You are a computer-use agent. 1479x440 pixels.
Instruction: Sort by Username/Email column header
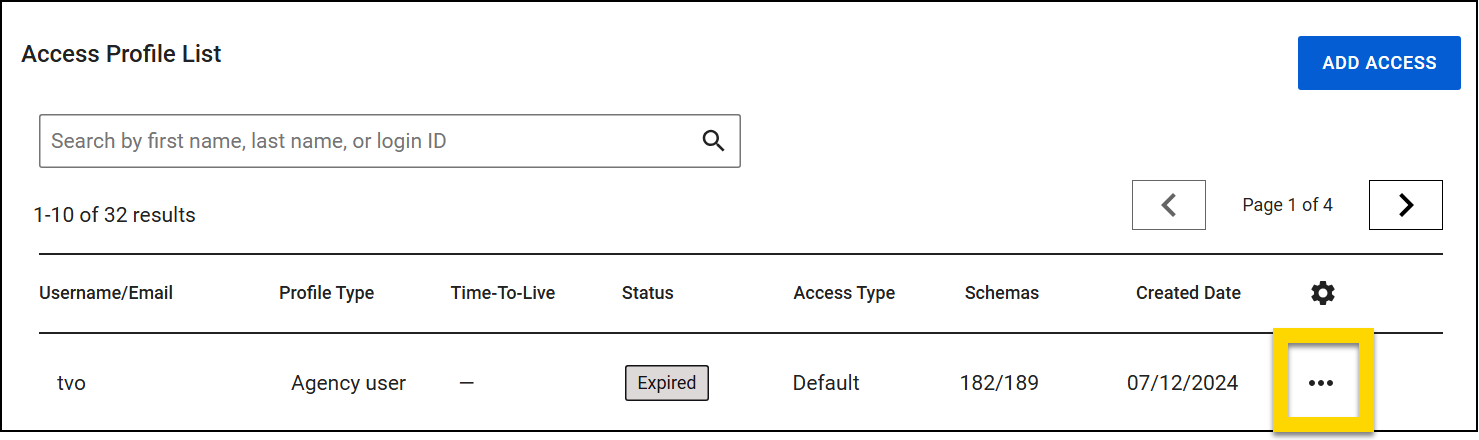[106, 293]
